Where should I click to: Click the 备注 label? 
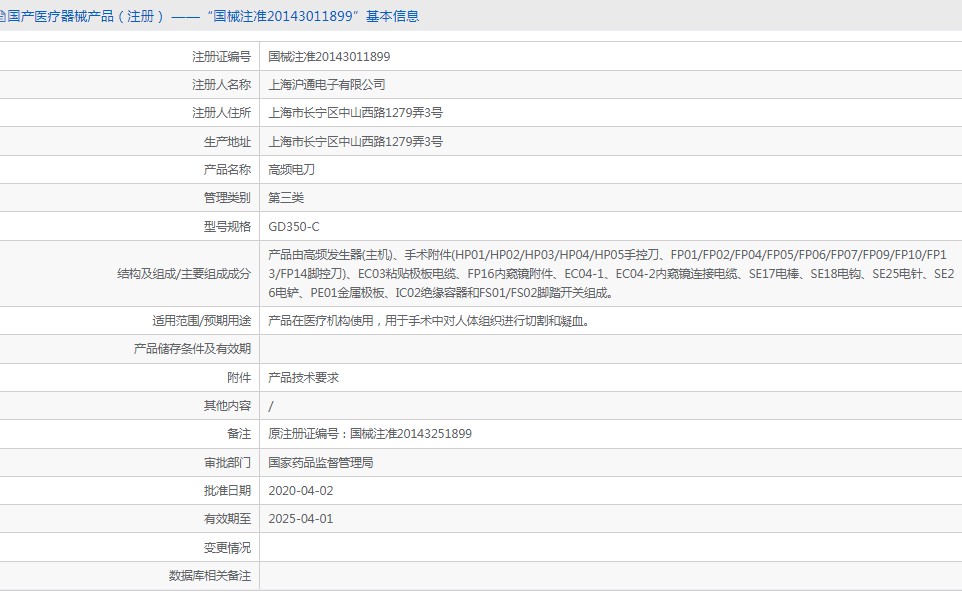[x=239, y=434]
